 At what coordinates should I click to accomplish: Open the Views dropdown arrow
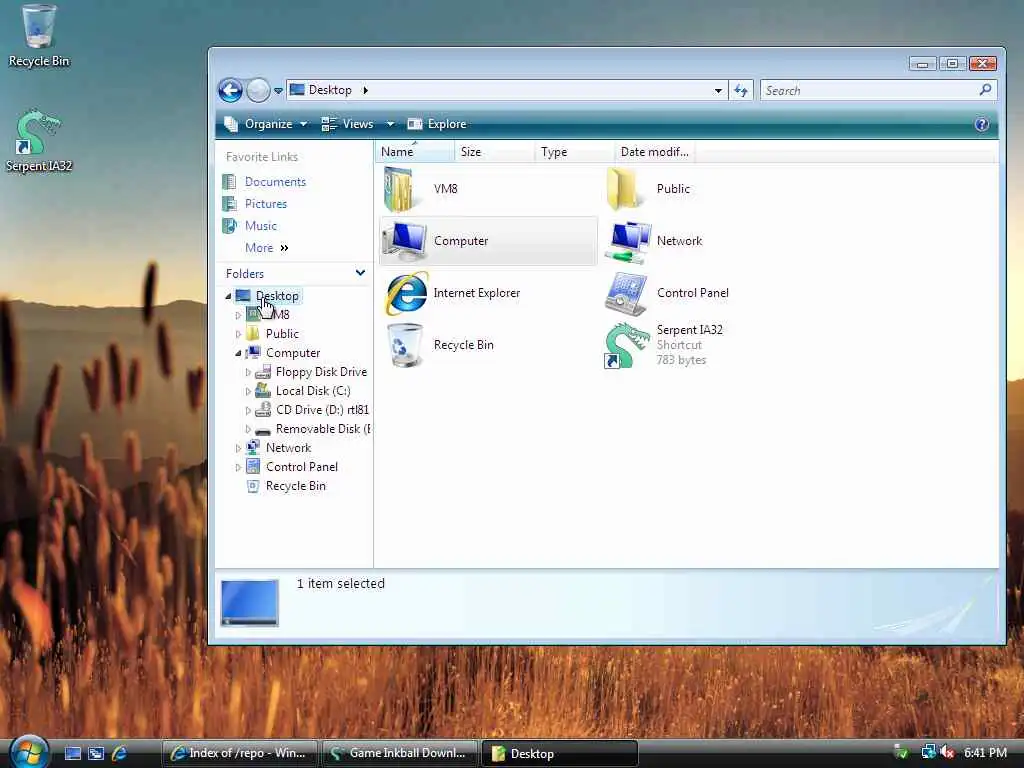(390, 124)
